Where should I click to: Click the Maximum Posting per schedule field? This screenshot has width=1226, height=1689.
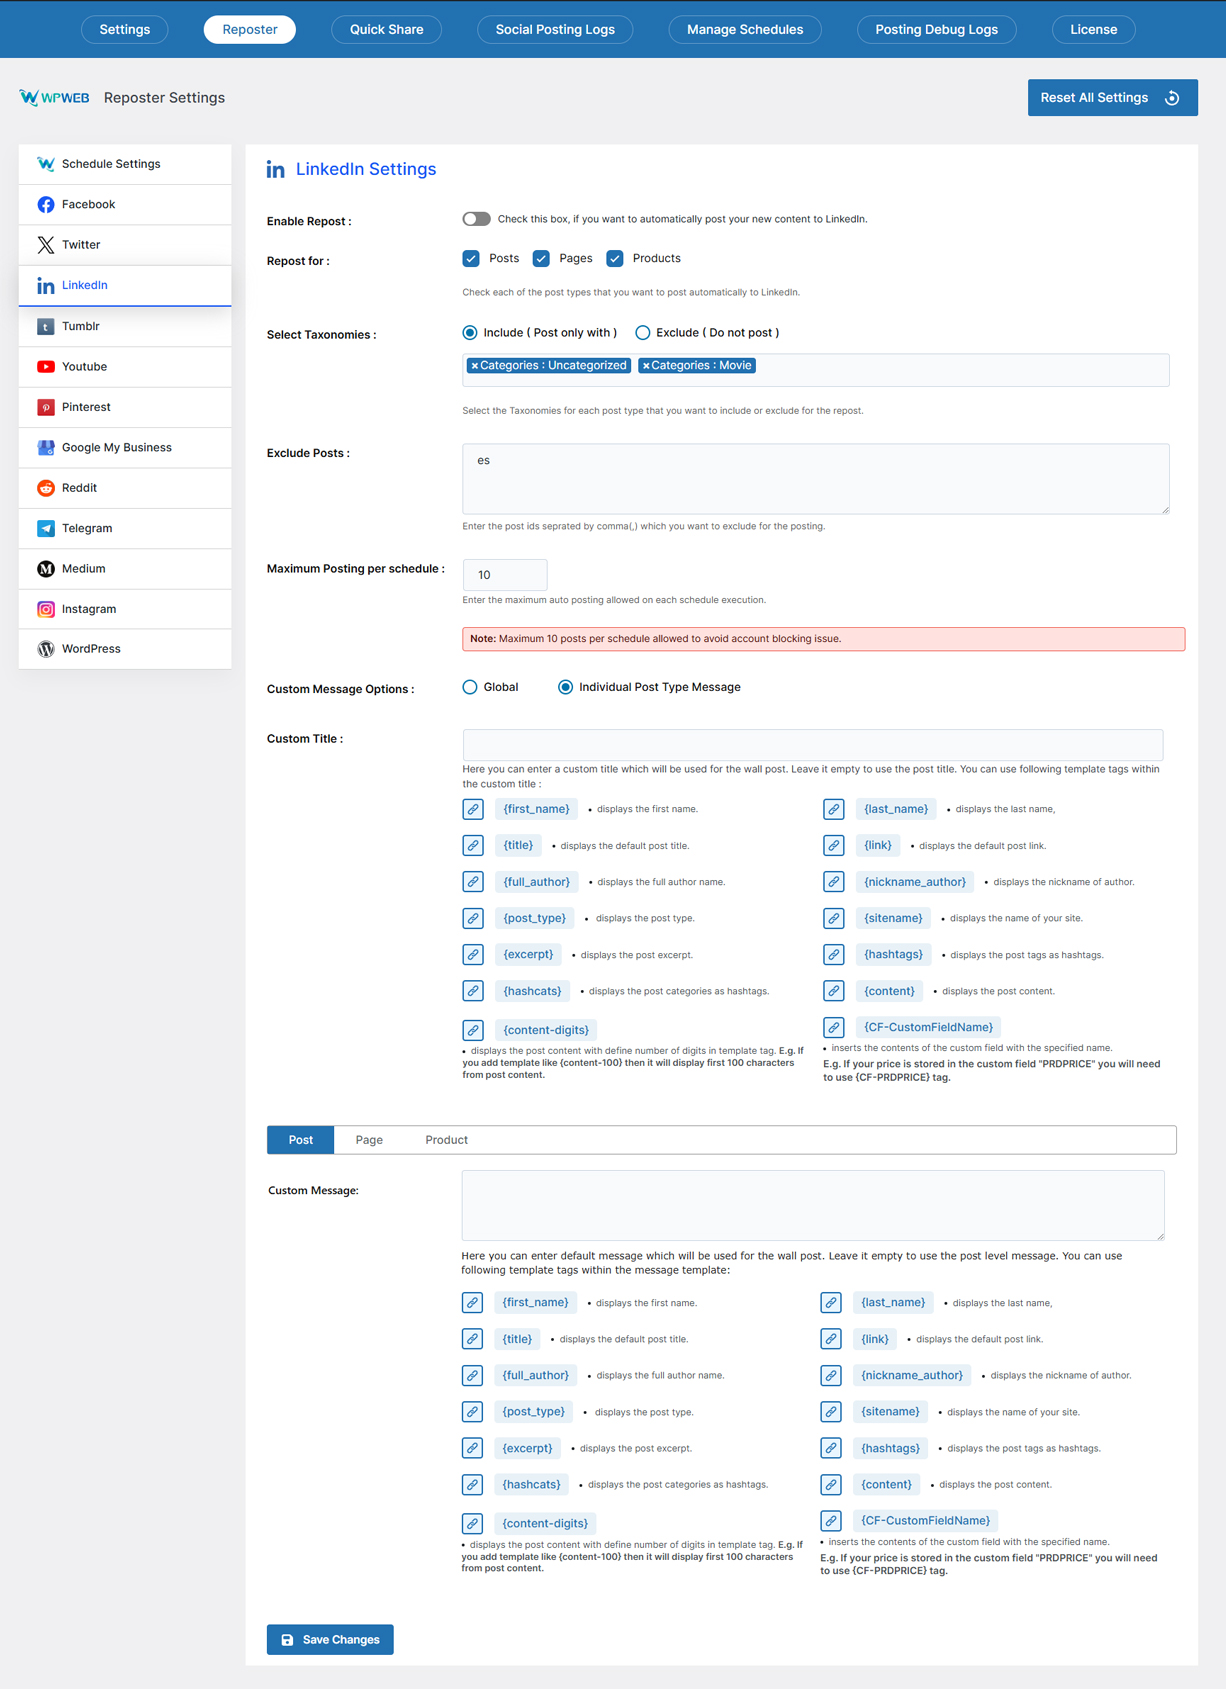pos(505,575)
